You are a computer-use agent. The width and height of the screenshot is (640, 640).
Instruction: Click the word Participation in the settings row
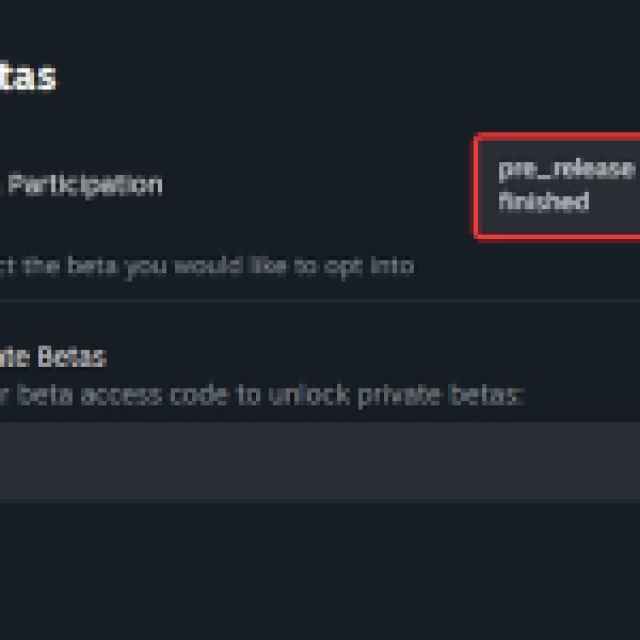pos(84,185)
